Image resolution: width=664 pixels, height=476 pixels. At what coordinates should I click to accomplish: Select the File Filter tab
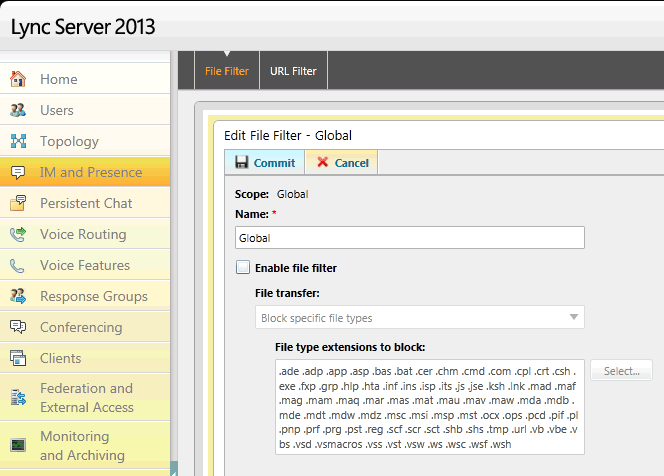tap(227, 71)
